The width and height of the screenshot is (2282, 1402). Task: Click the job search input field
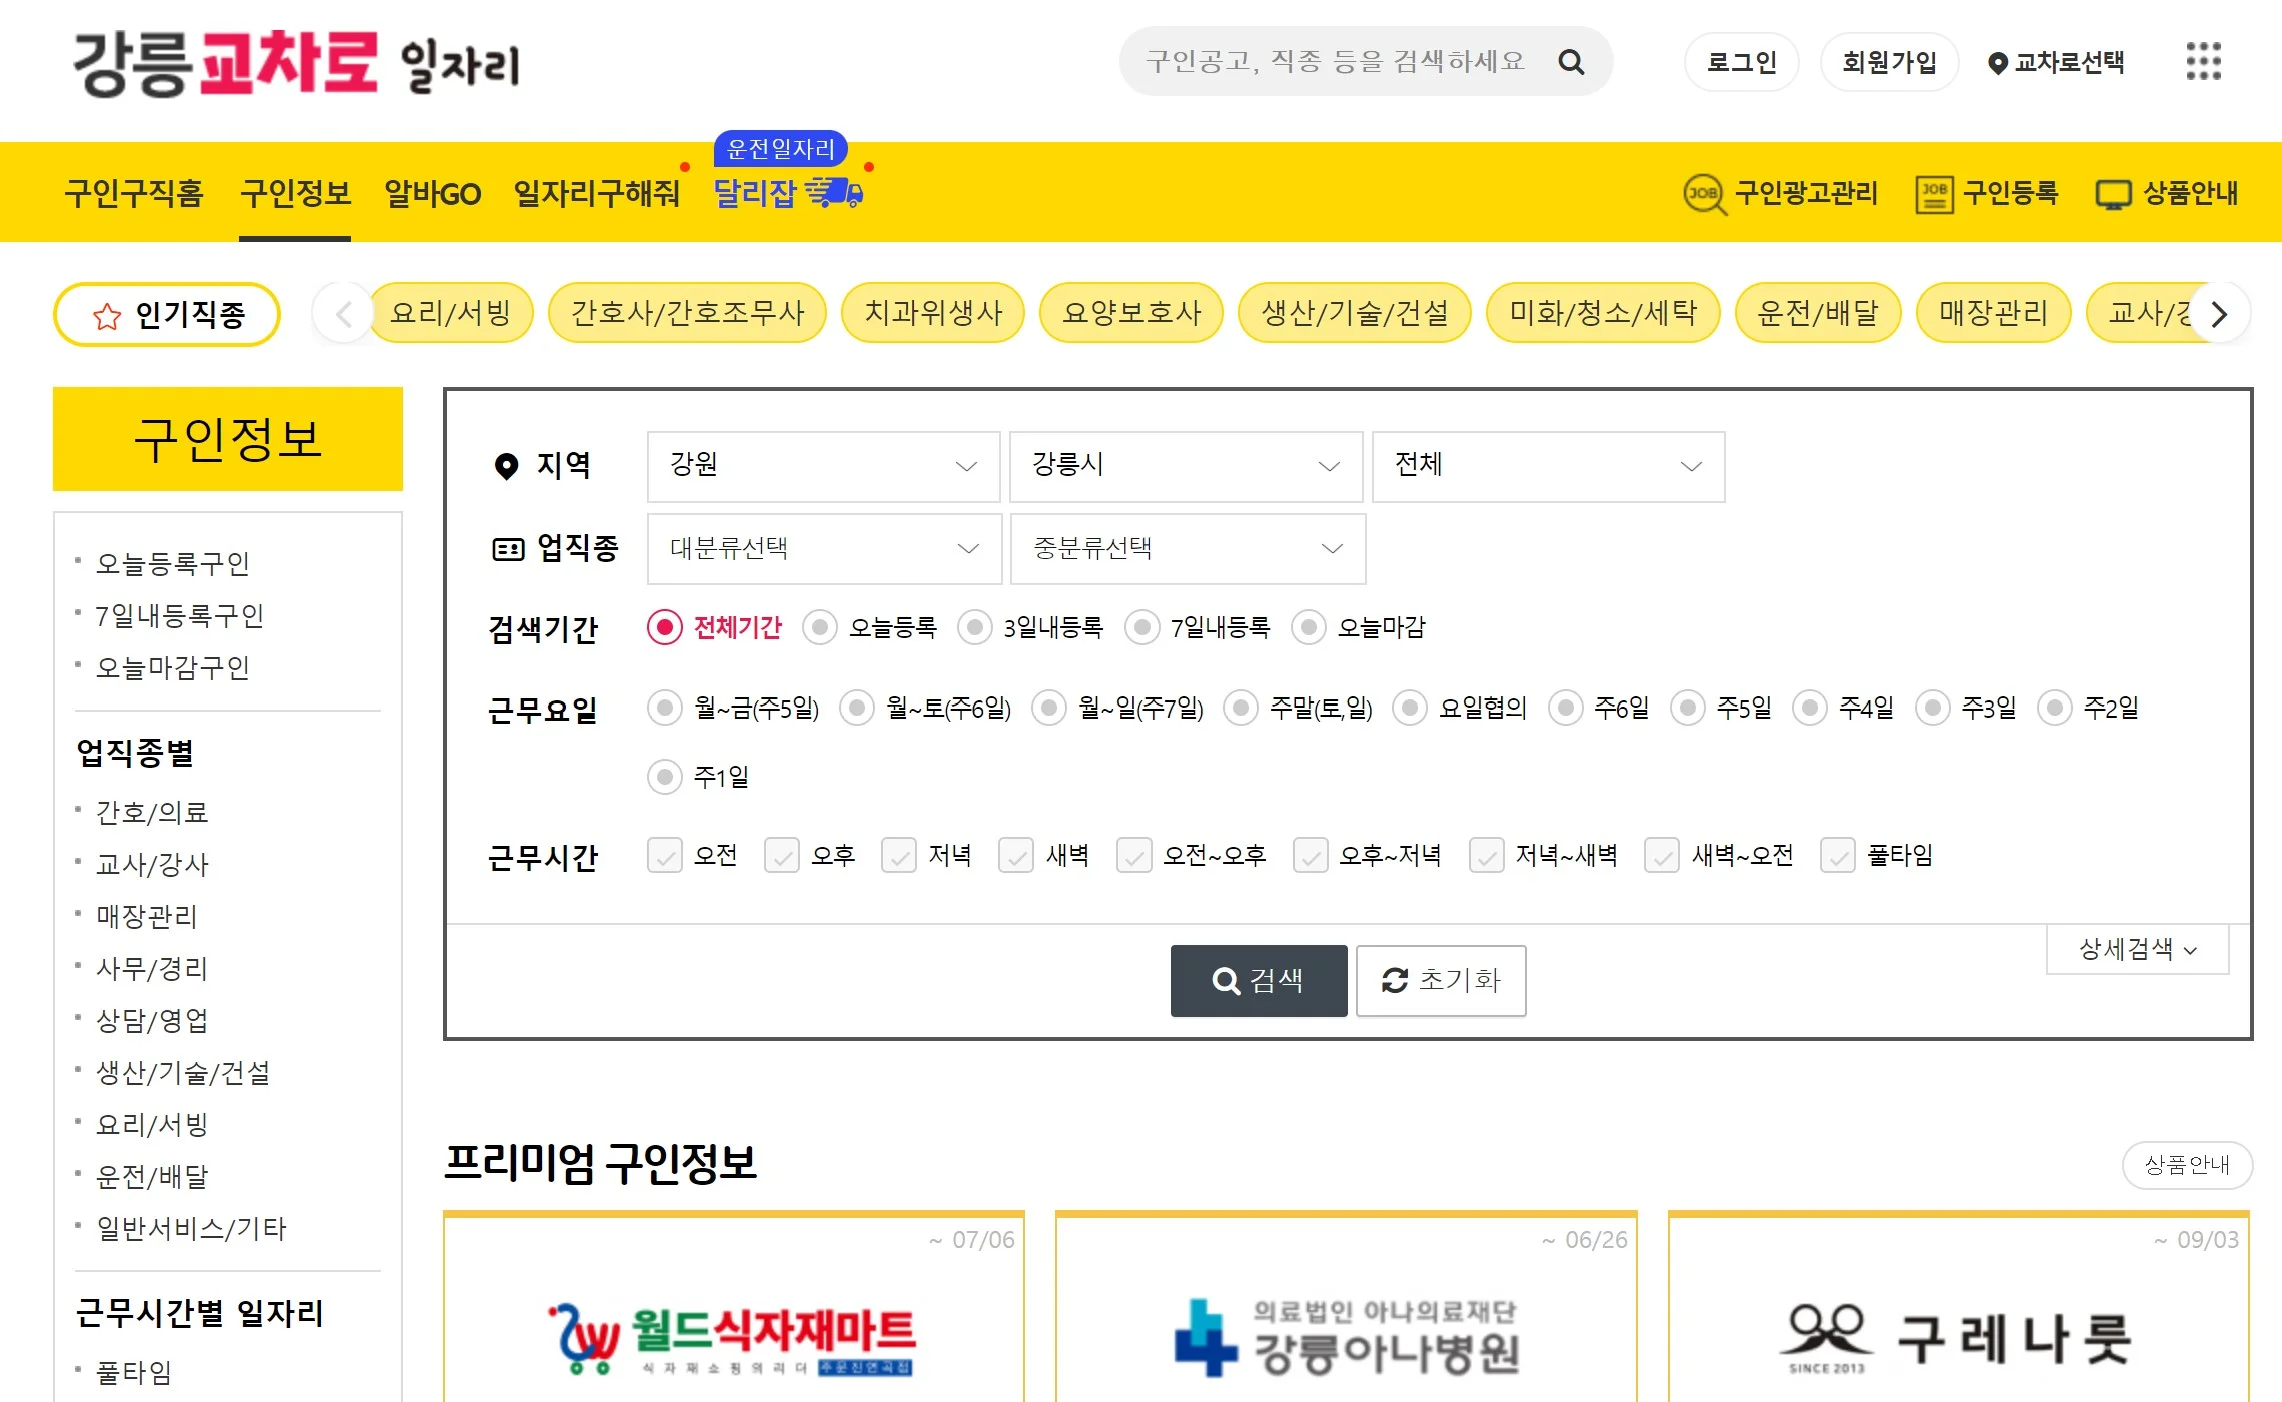1335,62
